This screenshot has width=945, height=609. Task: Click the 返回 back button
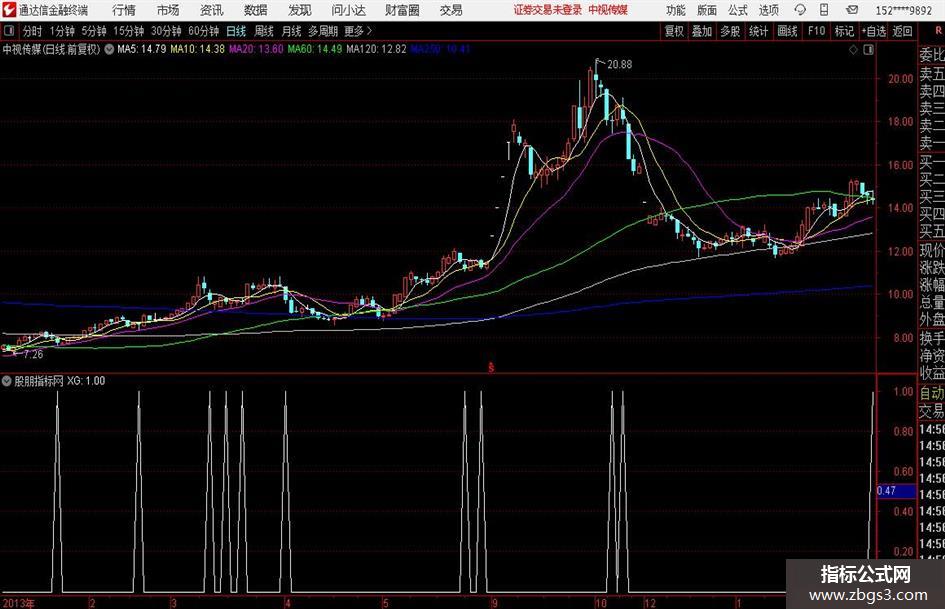[x=902, y=31]
